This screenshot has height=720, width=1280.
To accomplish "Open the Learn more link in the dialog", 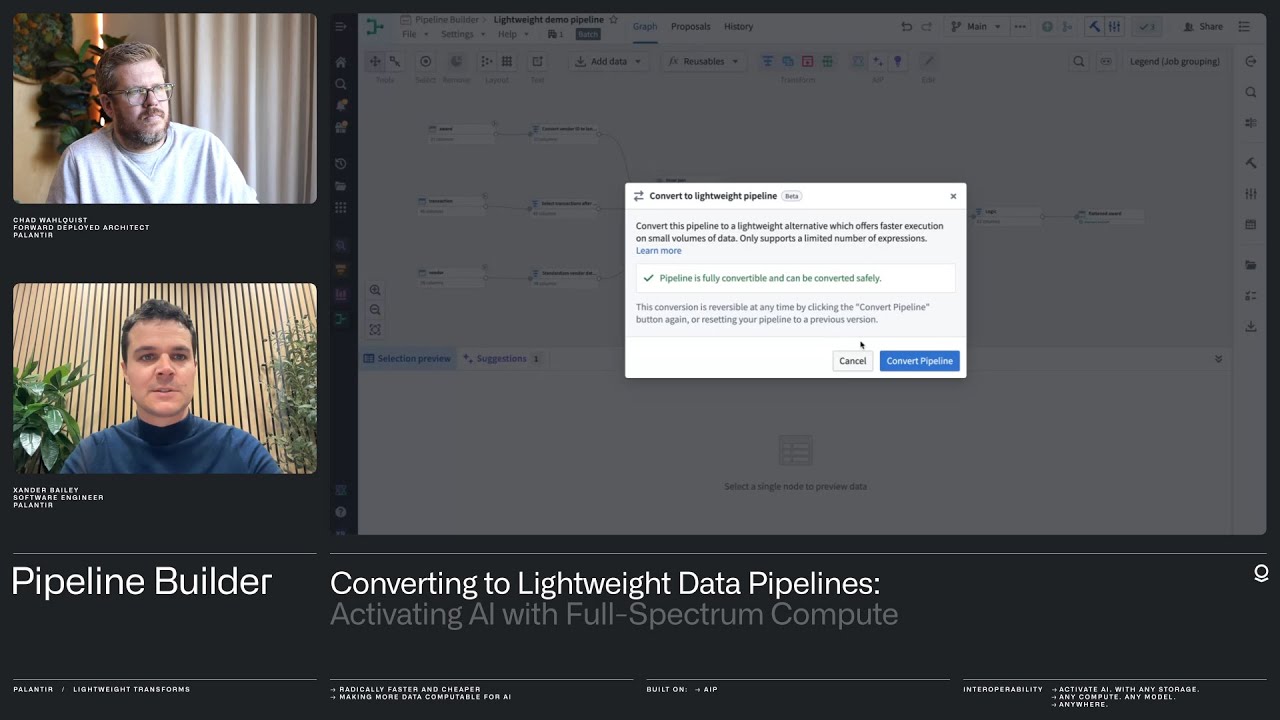I will [658, 250].
